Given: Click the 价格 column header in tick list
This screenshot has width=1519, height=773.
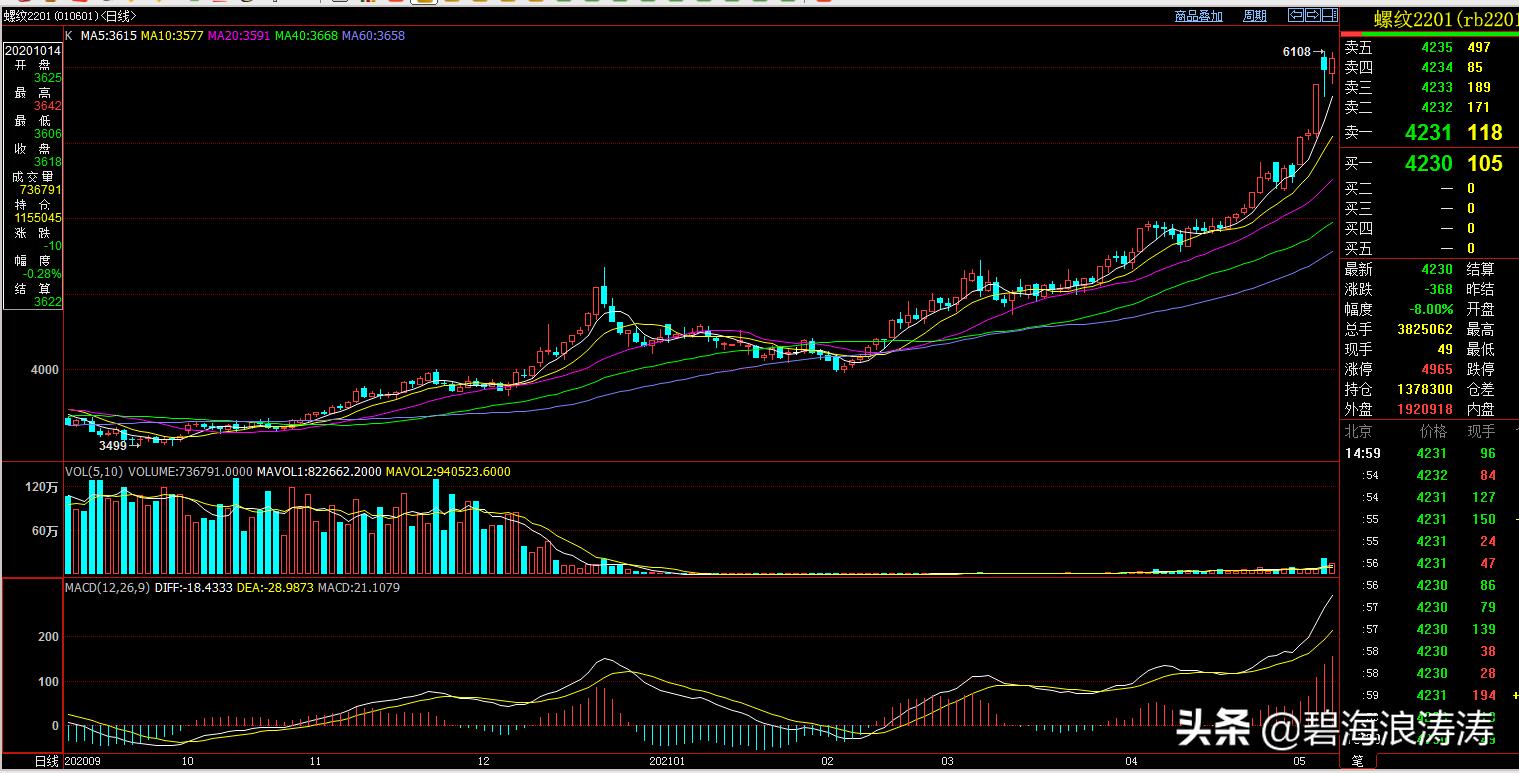Looking at the screenshot, I should (x=1433, y=431).
